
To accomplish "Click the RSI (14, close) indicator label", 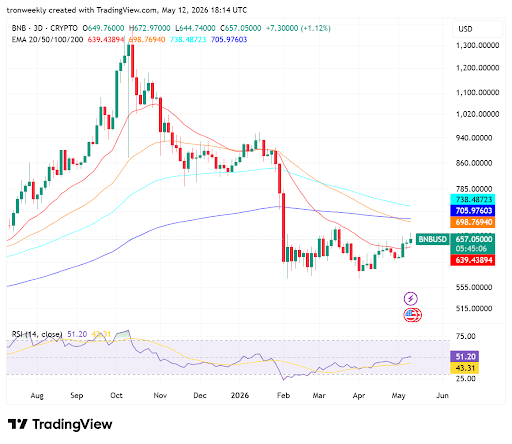I will [x=37, y=334].
